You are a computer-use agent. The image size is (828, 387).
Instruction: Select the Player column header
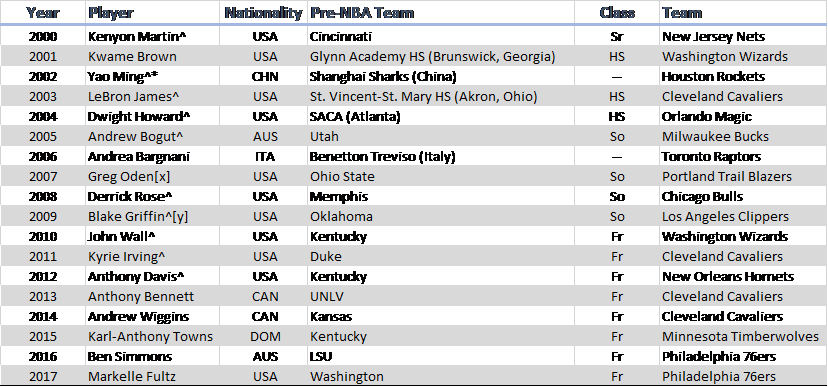pyautogui.click(x=153, y=12)
